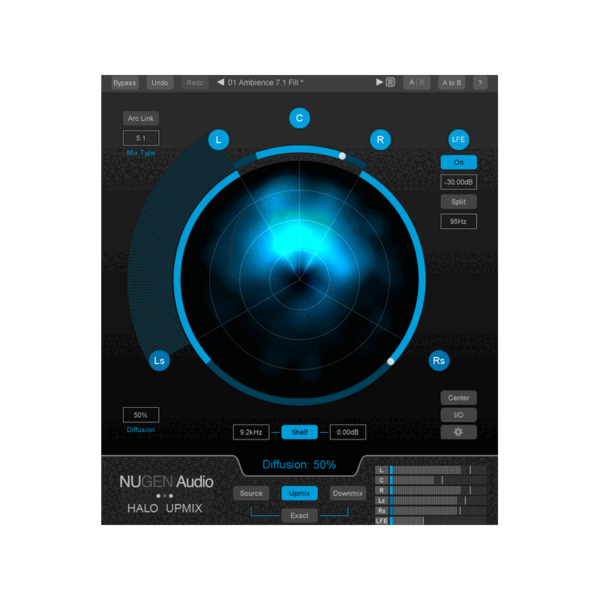
Task: Open the settings gear button
Action: [x=458, y=432]
